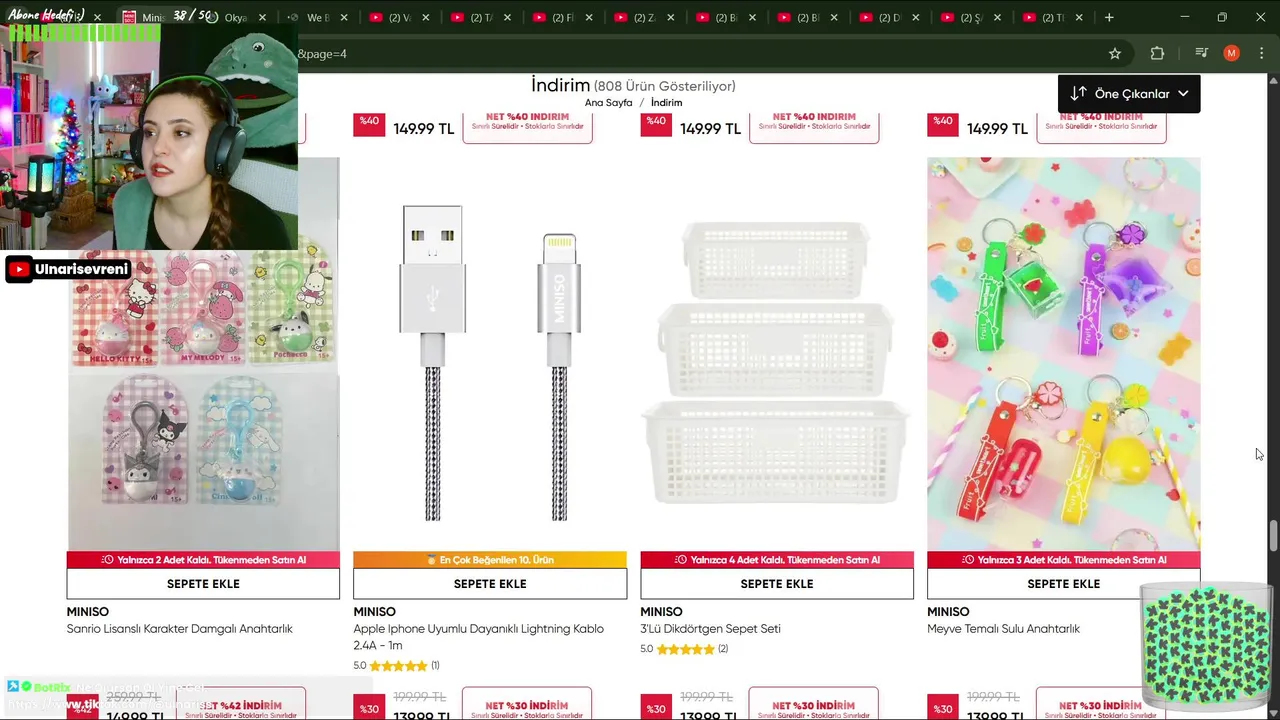Screen dimensions: 1280x720
Task: Add 3'lü Dikdörtgen Sepet Seti to cart
Action: pos(777,584)
